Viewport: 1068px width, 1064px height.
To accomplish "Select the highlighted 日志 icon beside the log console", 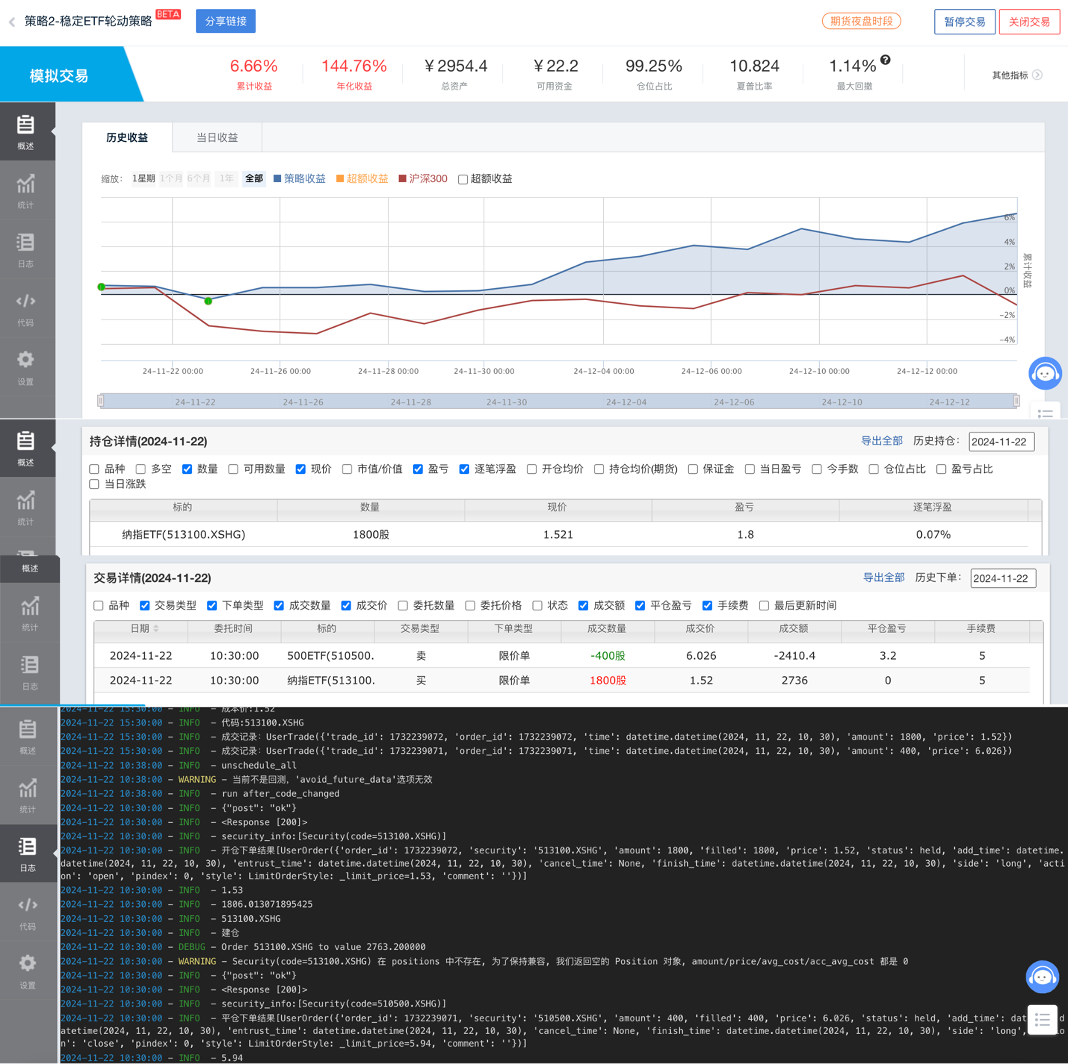I will click(x=27, y=853).
